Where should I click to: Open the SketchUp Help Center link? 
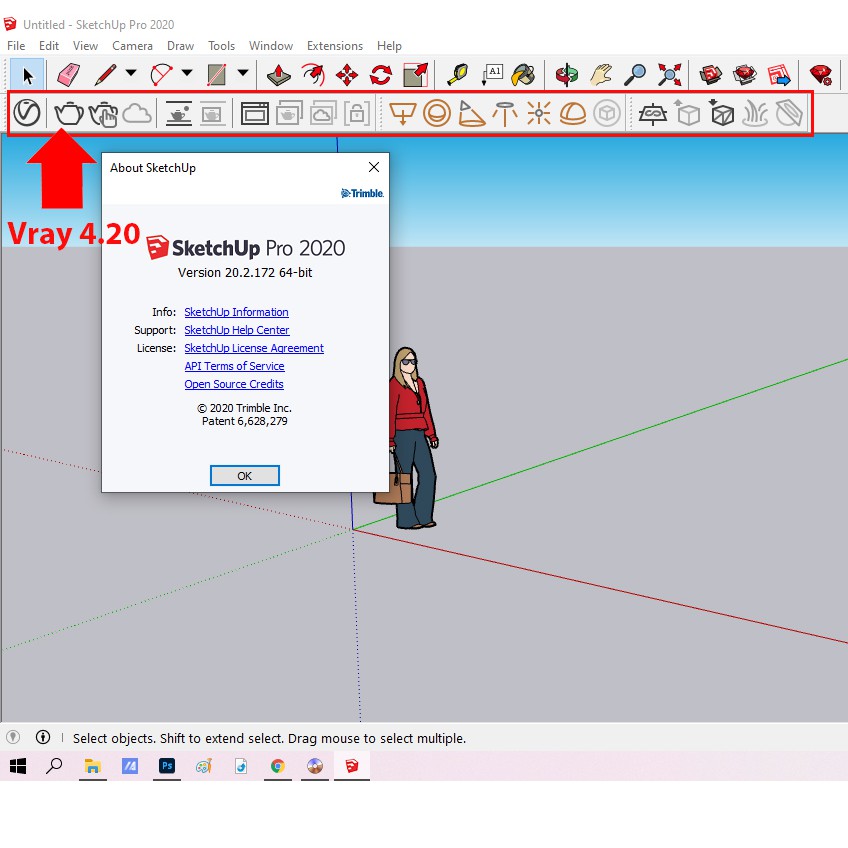(x=236, y=330)
